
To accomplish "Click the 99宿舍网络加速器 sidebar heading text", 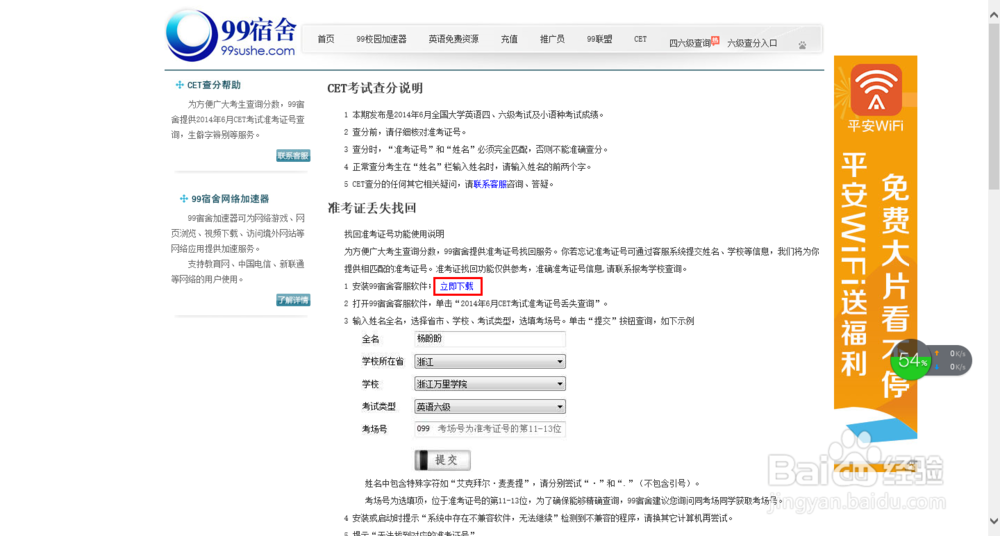I will point(230,199).
